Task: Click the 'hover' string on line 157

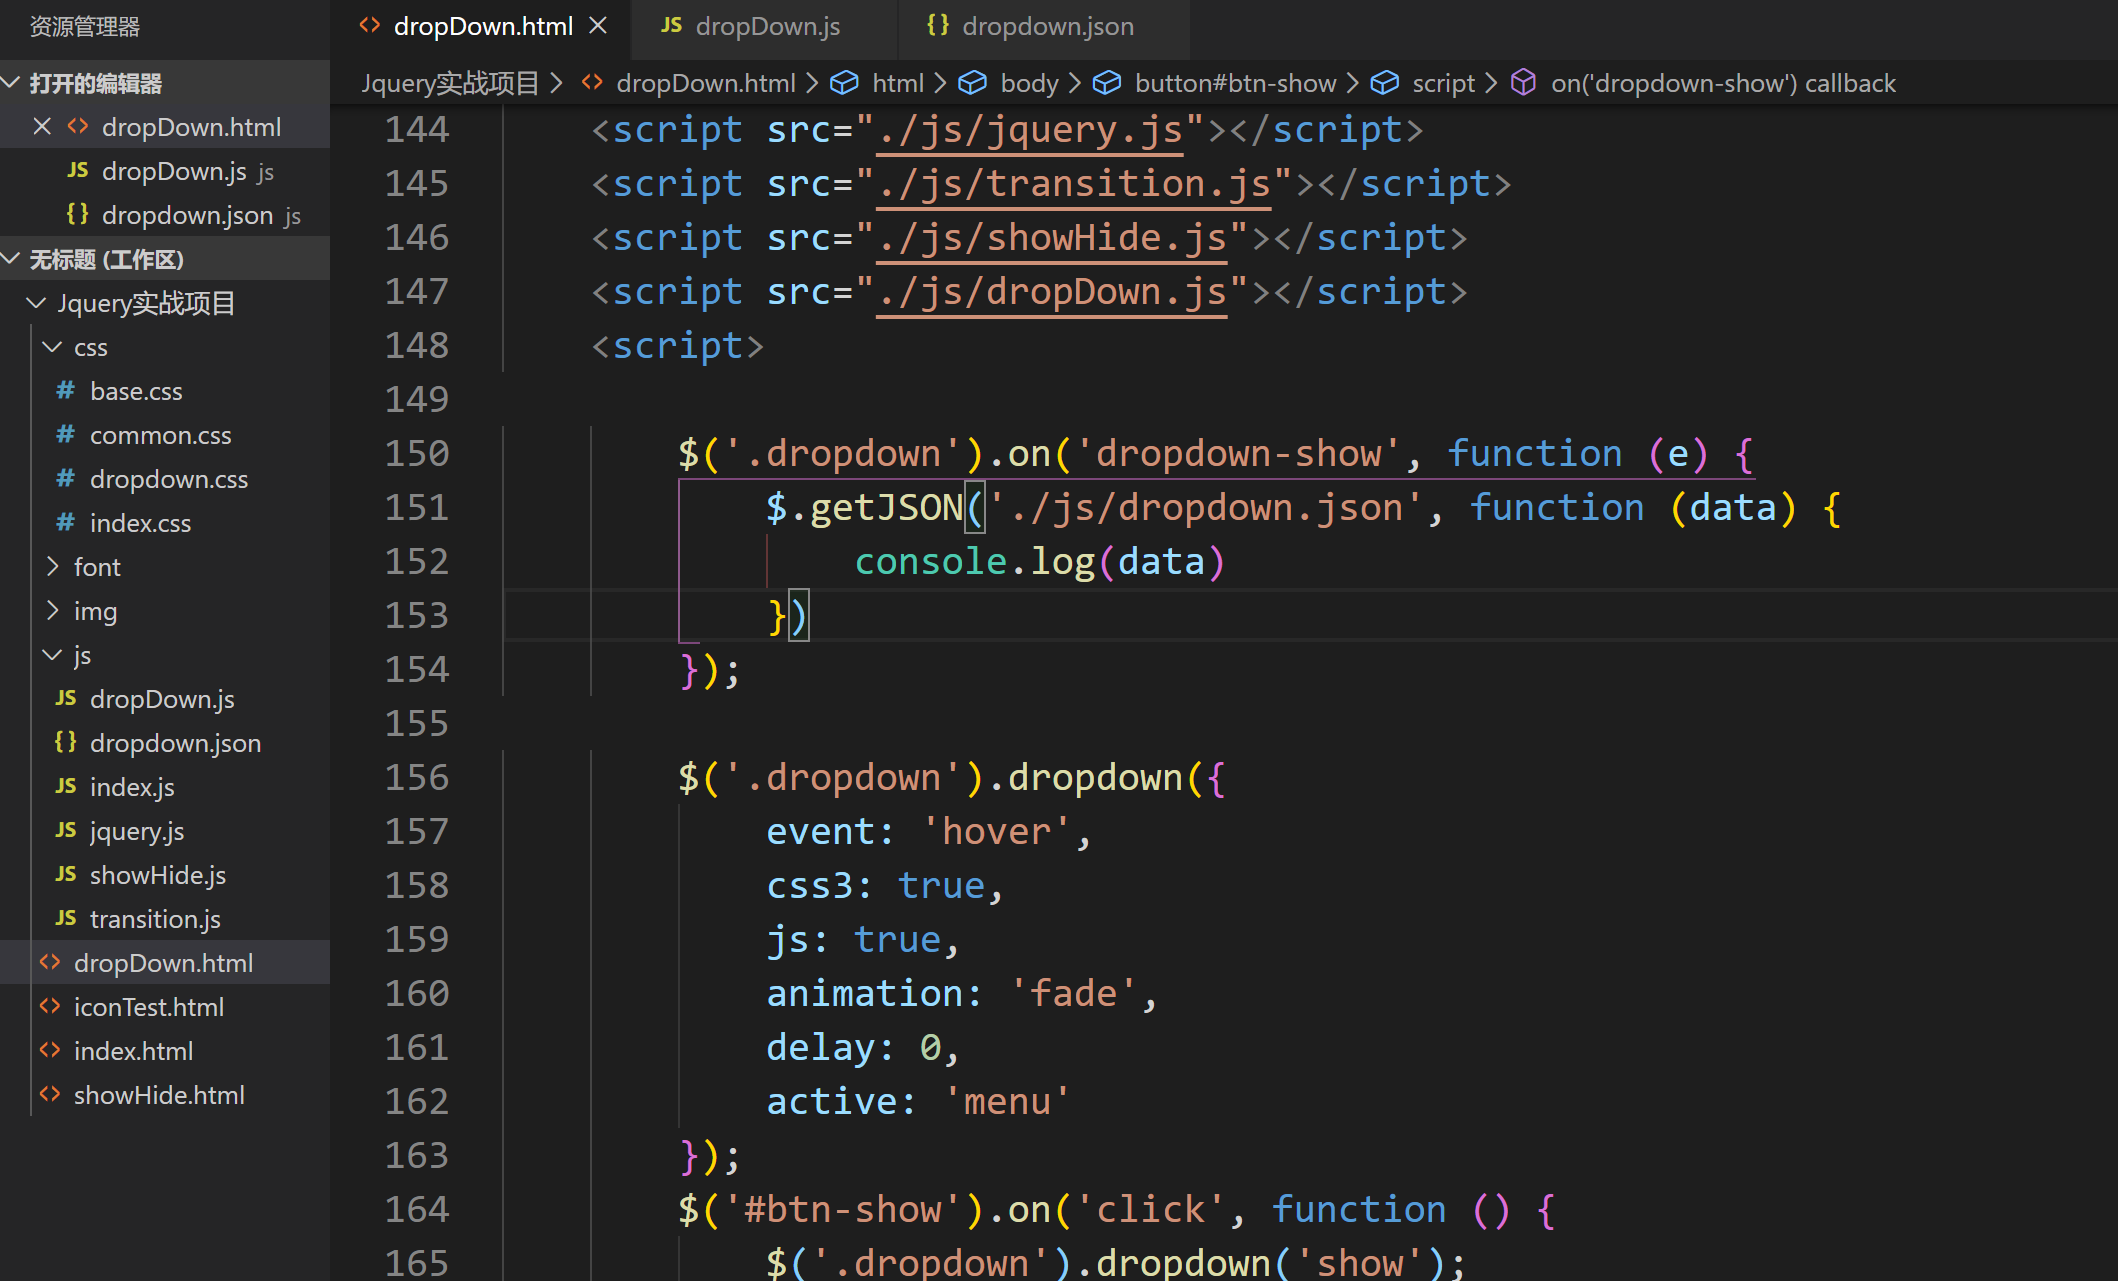Action: pyautogui.click(x=996, y=832)
